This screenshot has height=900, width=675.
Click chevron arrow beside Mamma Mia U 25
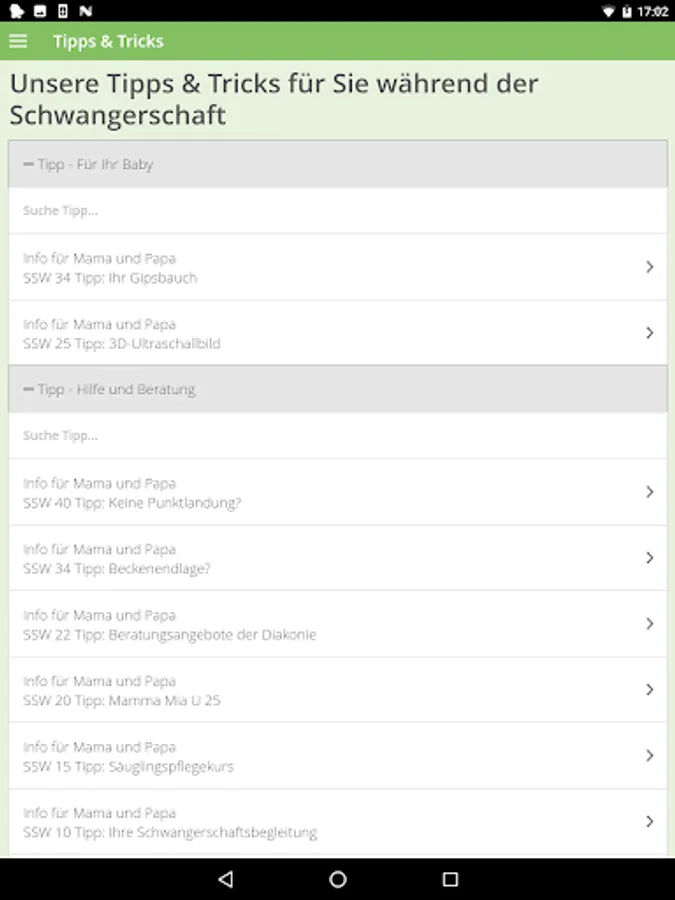(649, 690)
